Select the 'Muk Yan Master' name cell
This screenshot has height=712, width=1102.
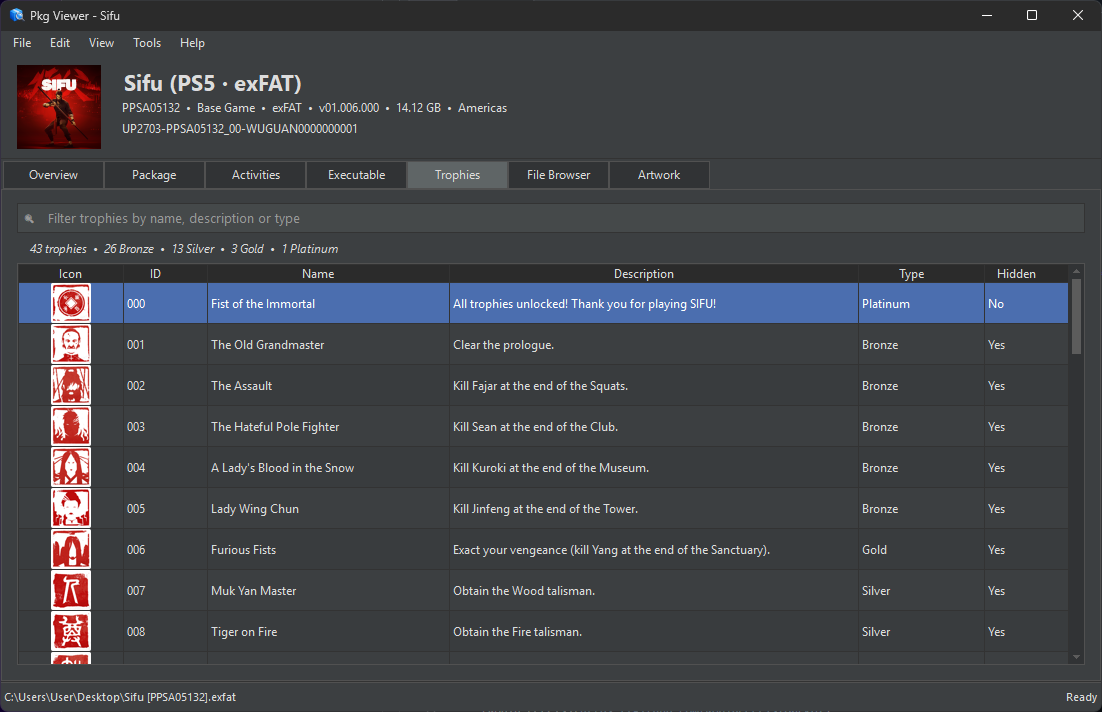[x=328, y=590]
